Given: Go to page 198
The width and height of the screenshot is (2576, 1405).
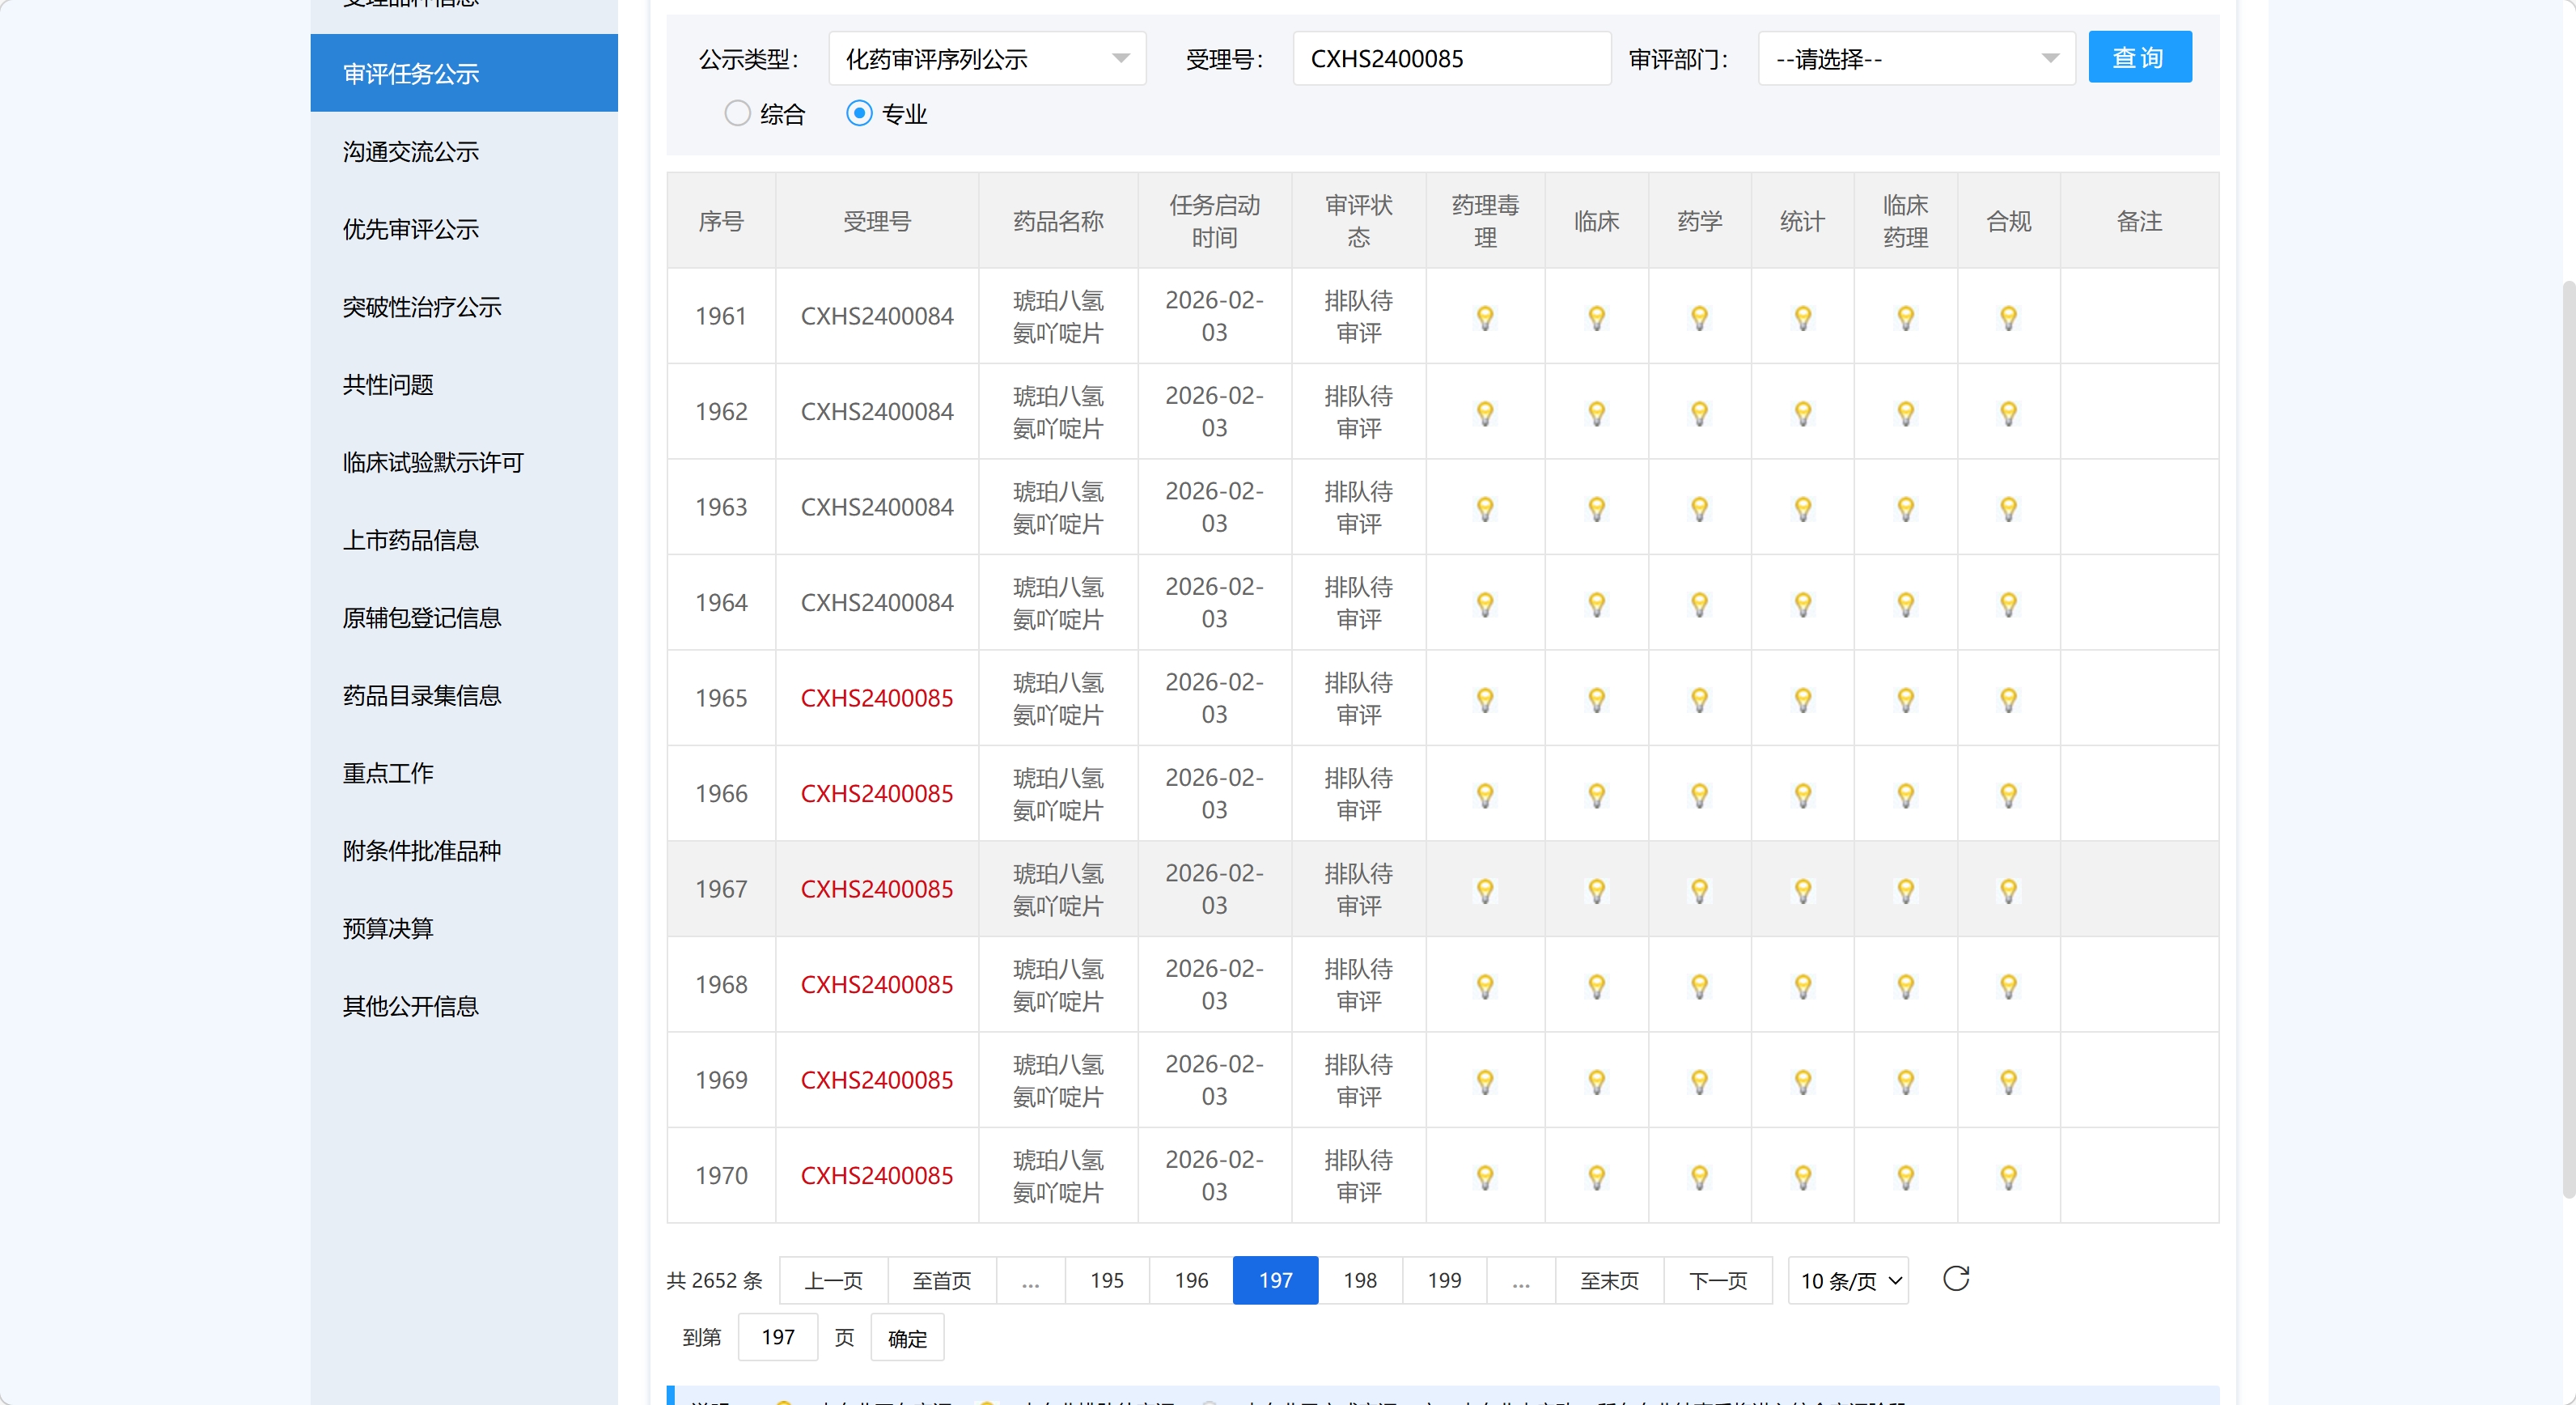Looking at the screenshot, I should pos(1359,1280).
